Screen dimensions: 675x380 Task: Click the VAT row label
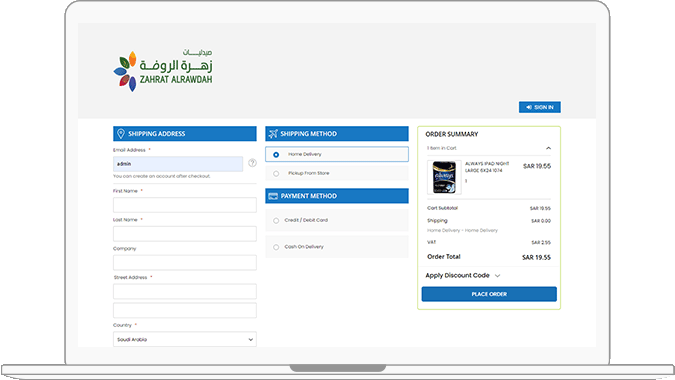[431, 242]
